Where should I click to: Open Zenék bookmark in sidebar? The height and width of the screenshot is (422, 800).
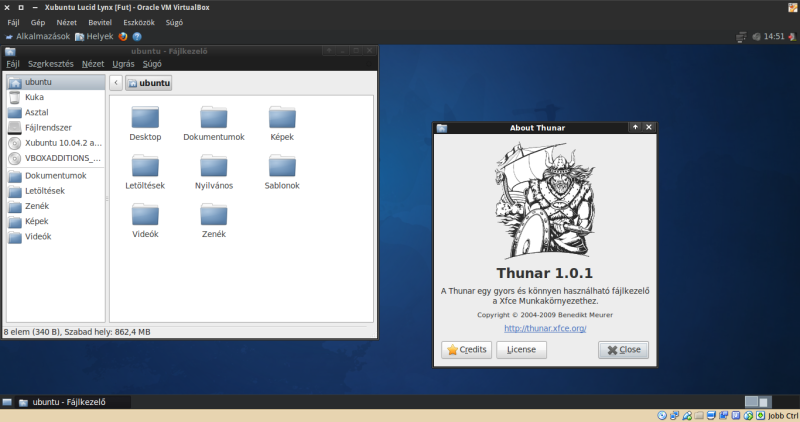pyautogui.click(x=56, y=206)
